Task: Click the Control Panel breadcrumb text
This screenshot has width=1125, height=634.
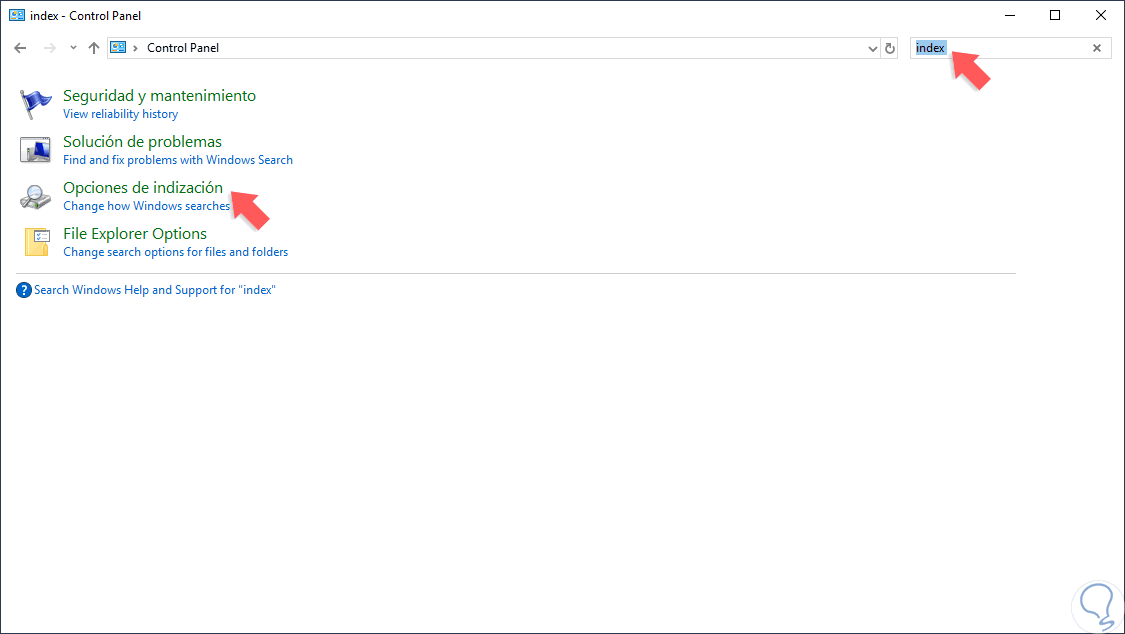Action: 183,48
